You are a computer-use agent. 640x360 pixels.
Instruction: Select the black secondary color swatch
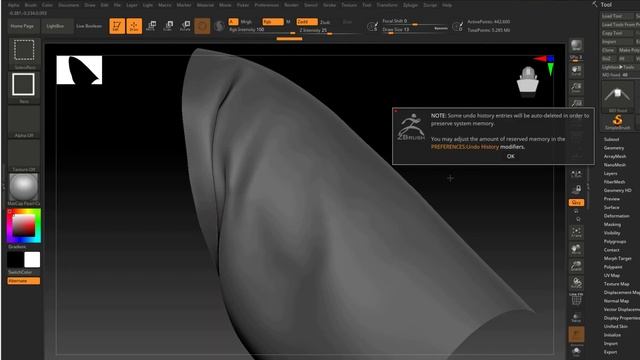tap(16, 260)
